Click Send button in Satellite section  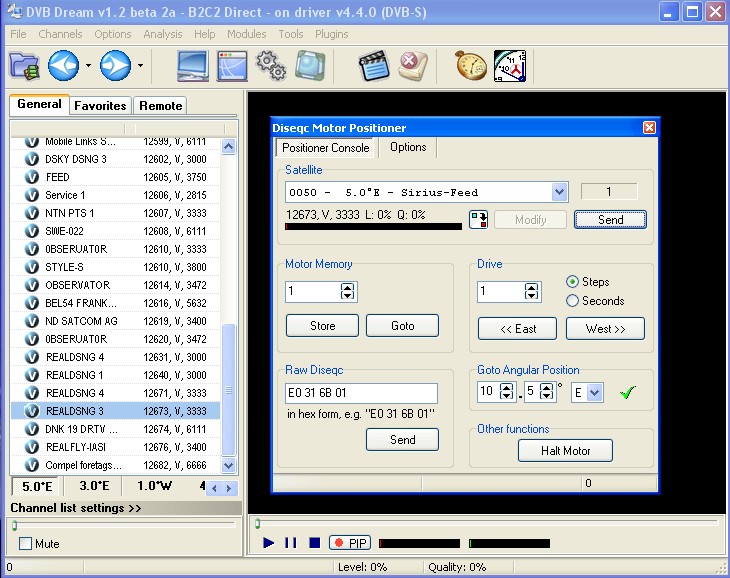pos(610,220)
